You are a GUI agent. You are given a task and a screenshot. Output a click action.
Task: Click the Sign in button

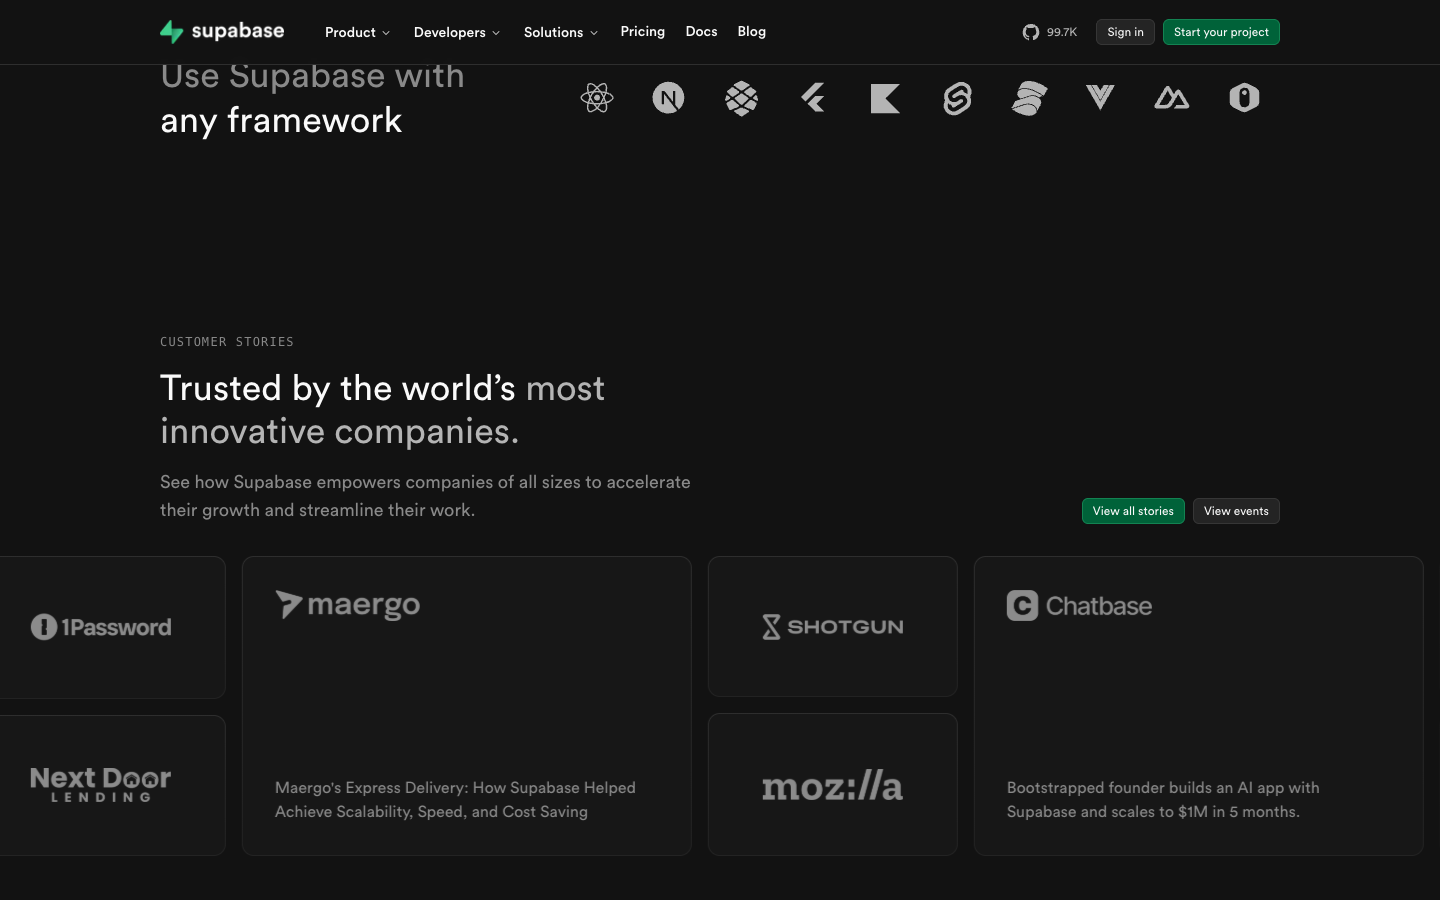1125,32
